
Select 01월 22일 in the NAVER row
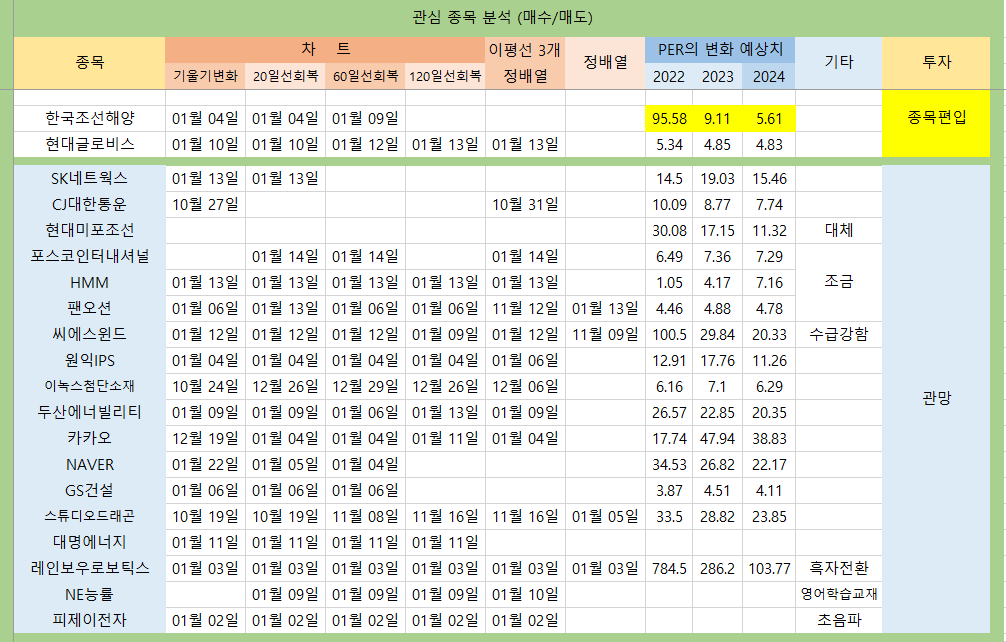click(x=205, y=464)
